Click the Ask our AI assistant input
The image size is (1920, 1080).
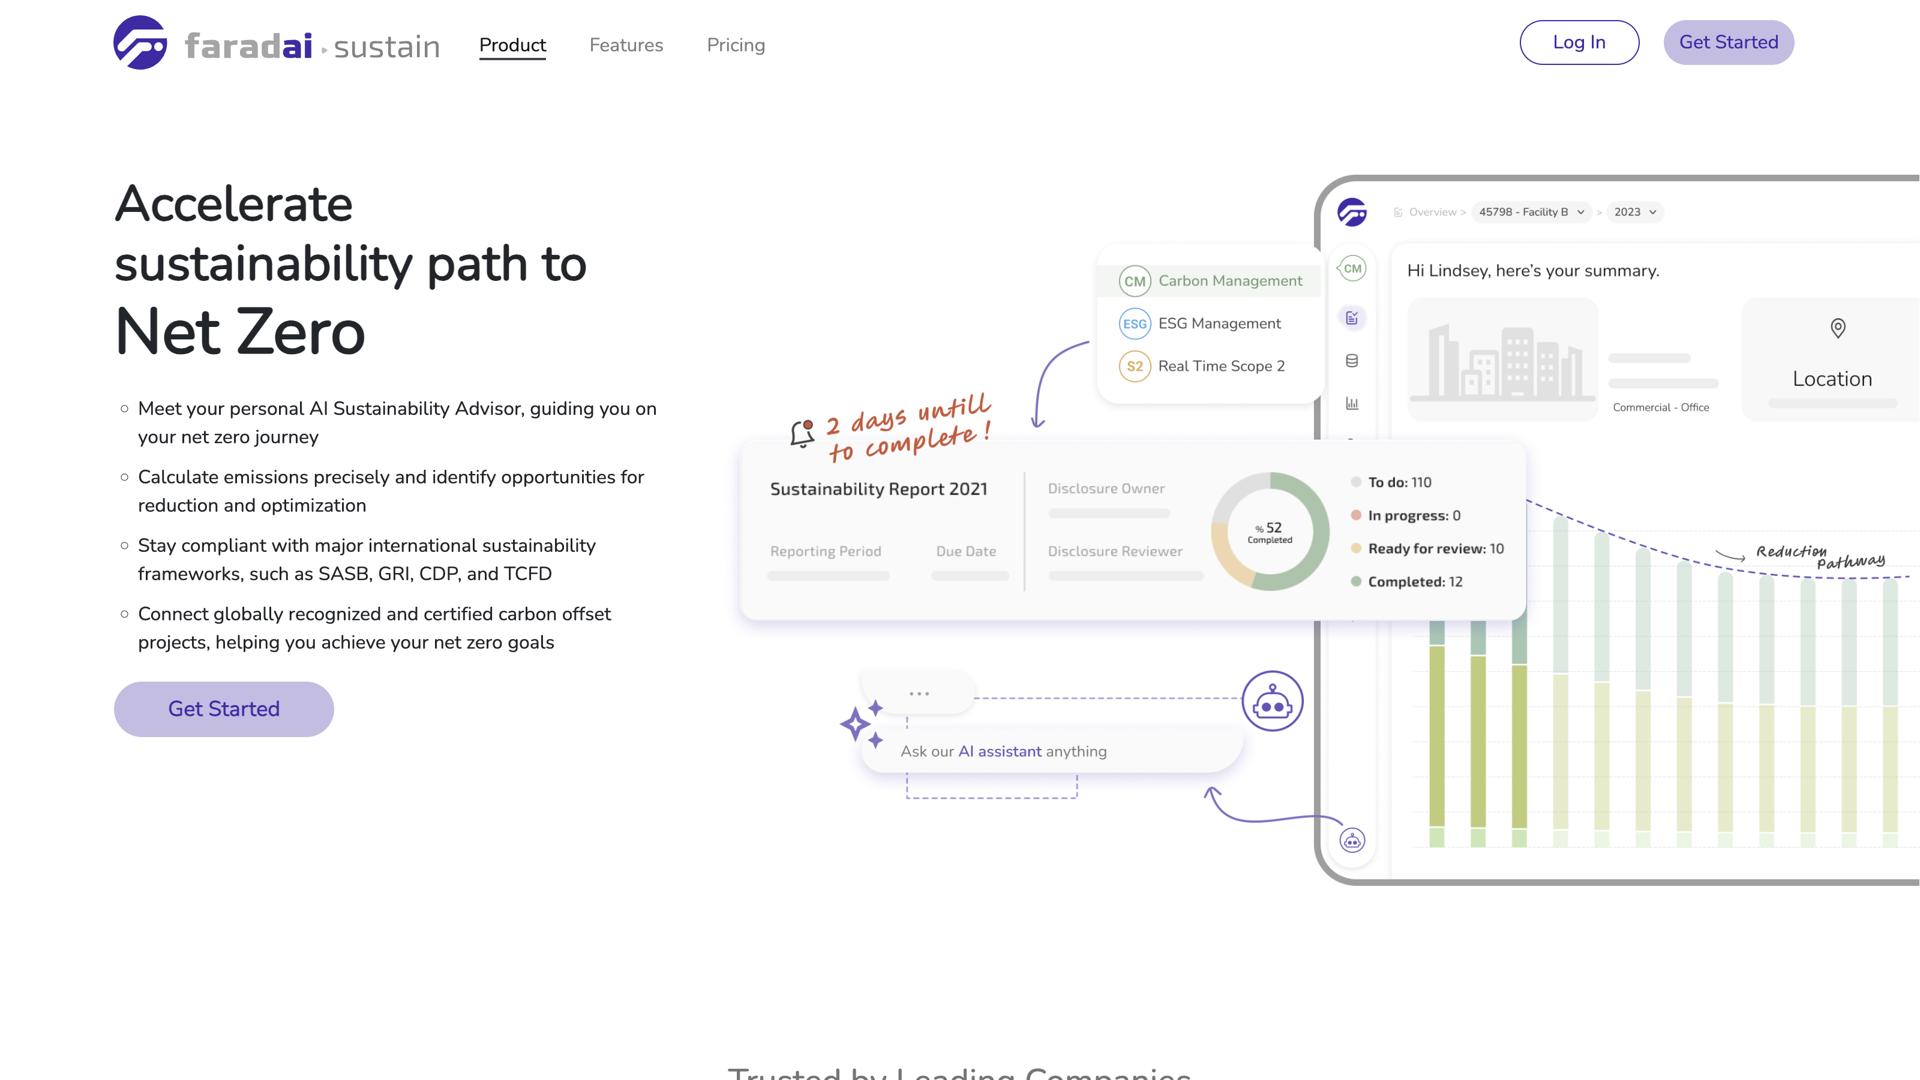click(x=1050, y=752)
